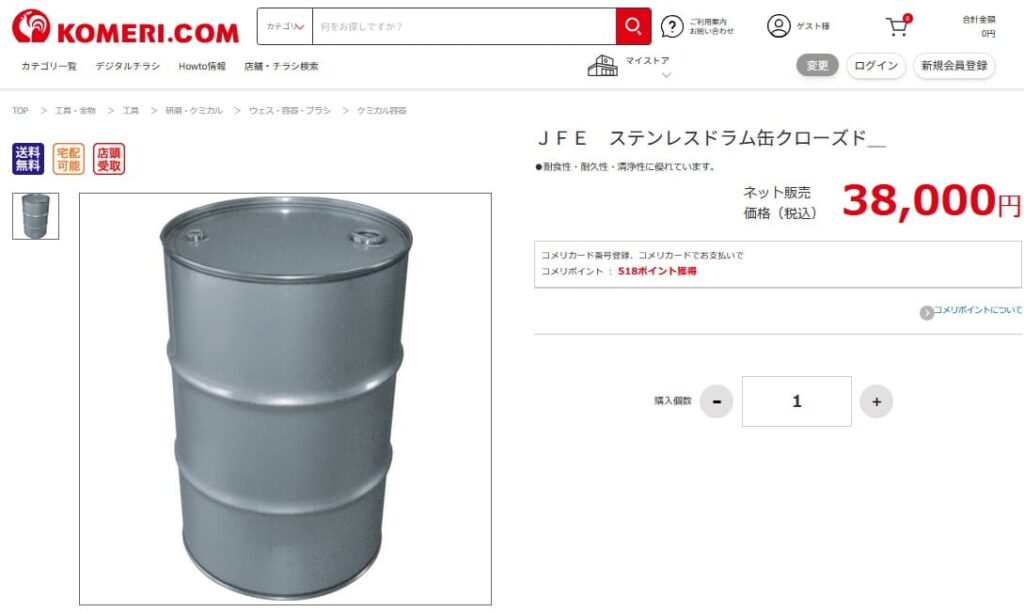1024x612 pixels.
Task: Click the ログイン button
Action: click(876, 65)
